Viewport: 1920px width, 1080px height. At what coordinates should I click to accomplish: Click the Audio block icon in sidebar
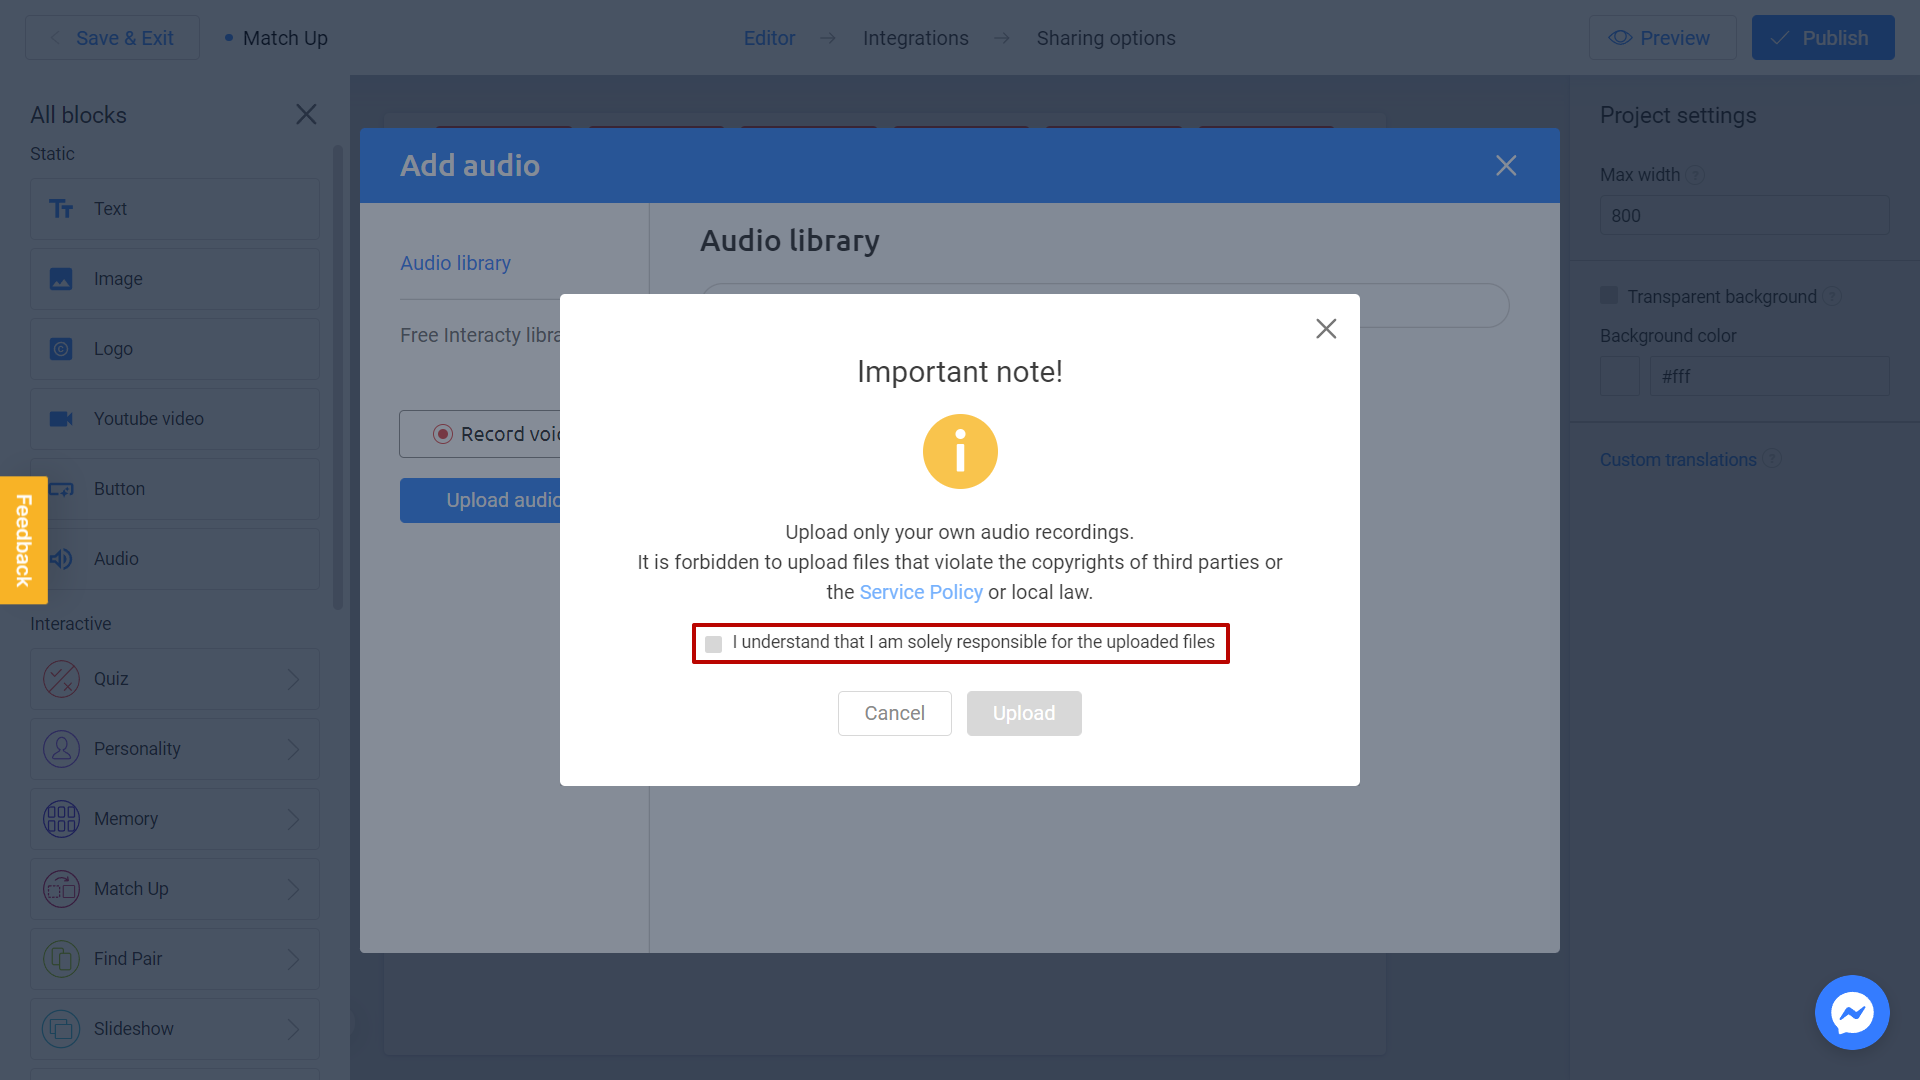coord(61,559)
